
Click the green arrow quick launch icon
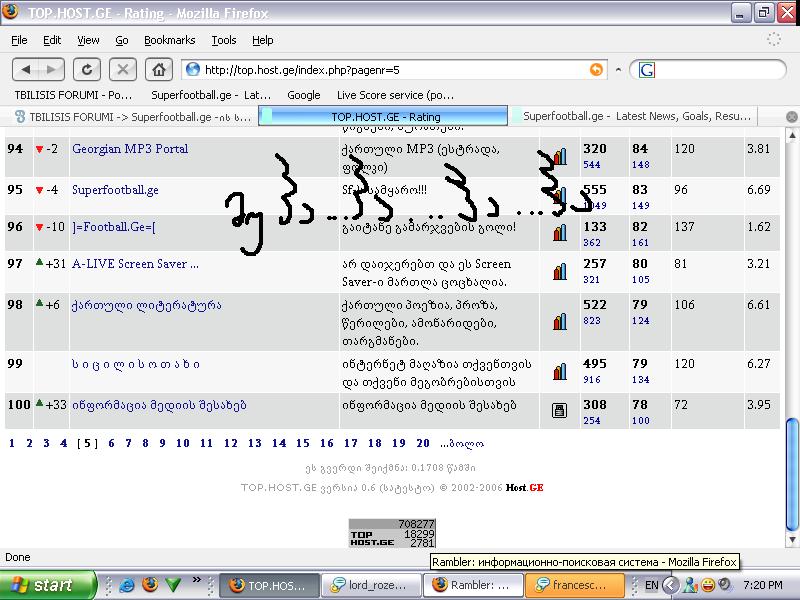(173, 585)
